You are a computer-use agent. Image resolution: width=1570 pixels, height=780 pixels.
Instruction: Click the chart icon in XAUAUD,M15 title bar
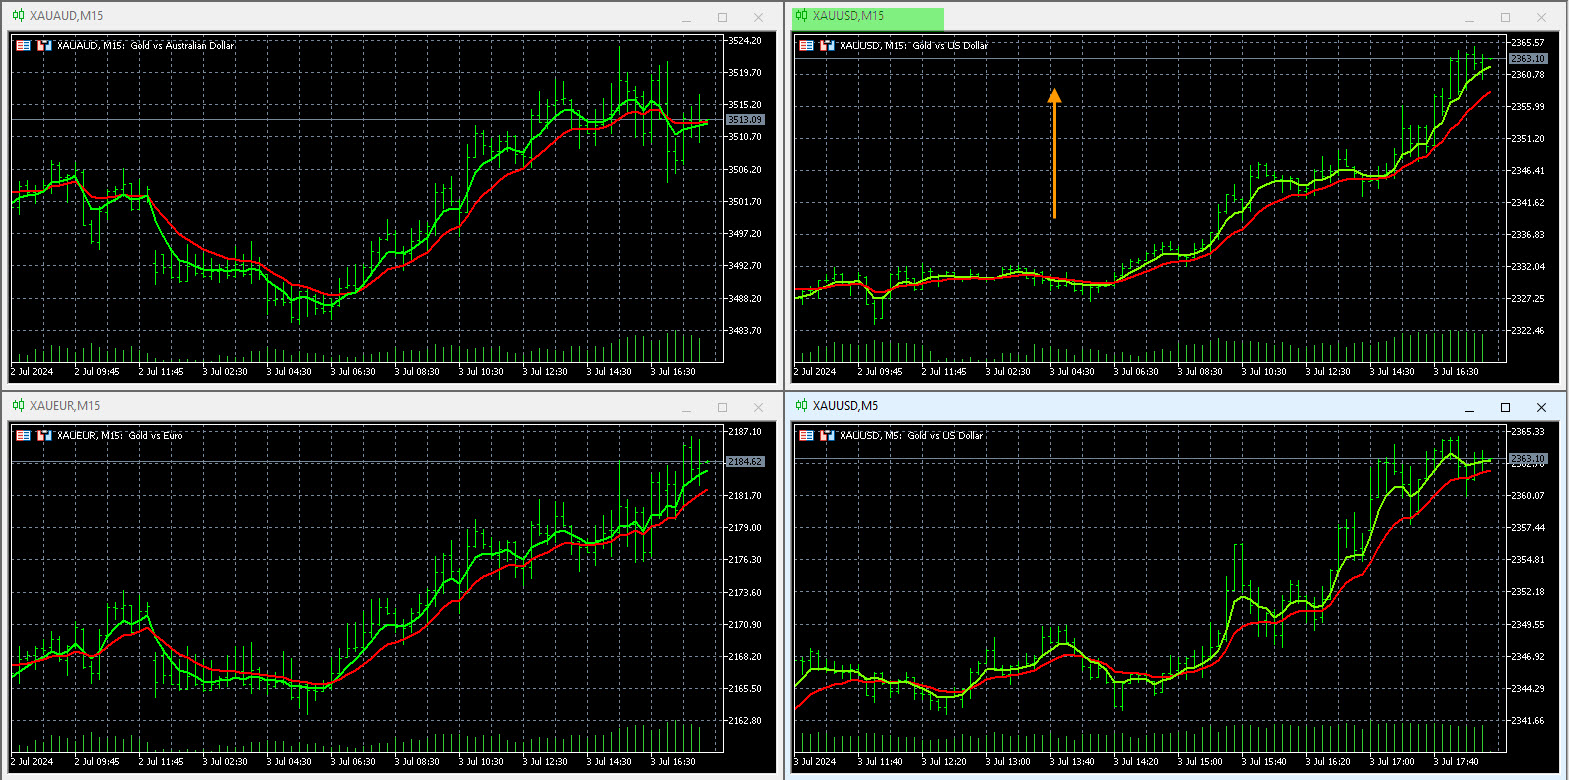pyautogui.click(x=18, y=16)
